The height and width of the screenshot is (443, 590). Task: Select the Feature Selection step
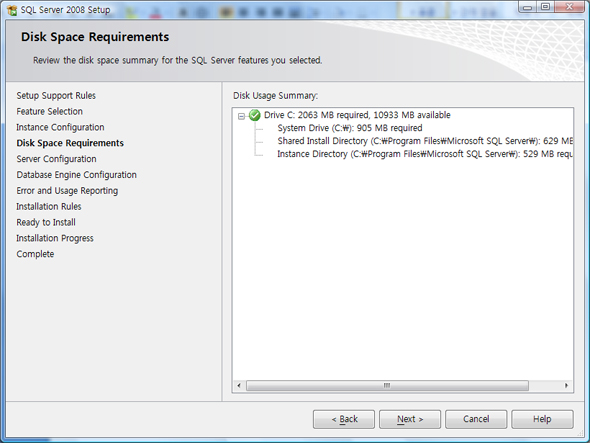[49, 111]
